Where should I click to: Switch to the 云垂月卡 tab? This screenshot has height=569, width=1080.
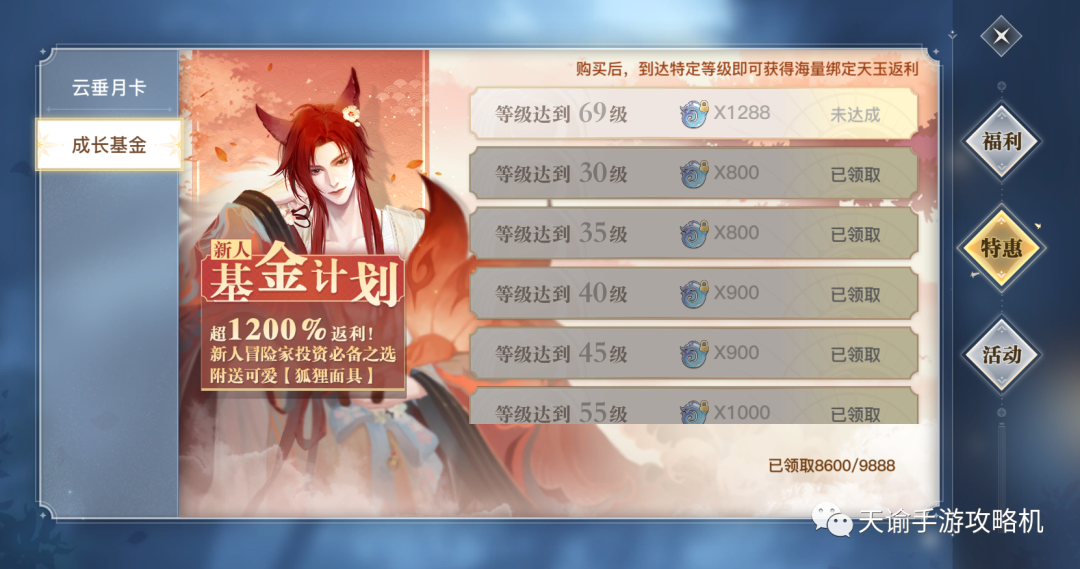109,87
